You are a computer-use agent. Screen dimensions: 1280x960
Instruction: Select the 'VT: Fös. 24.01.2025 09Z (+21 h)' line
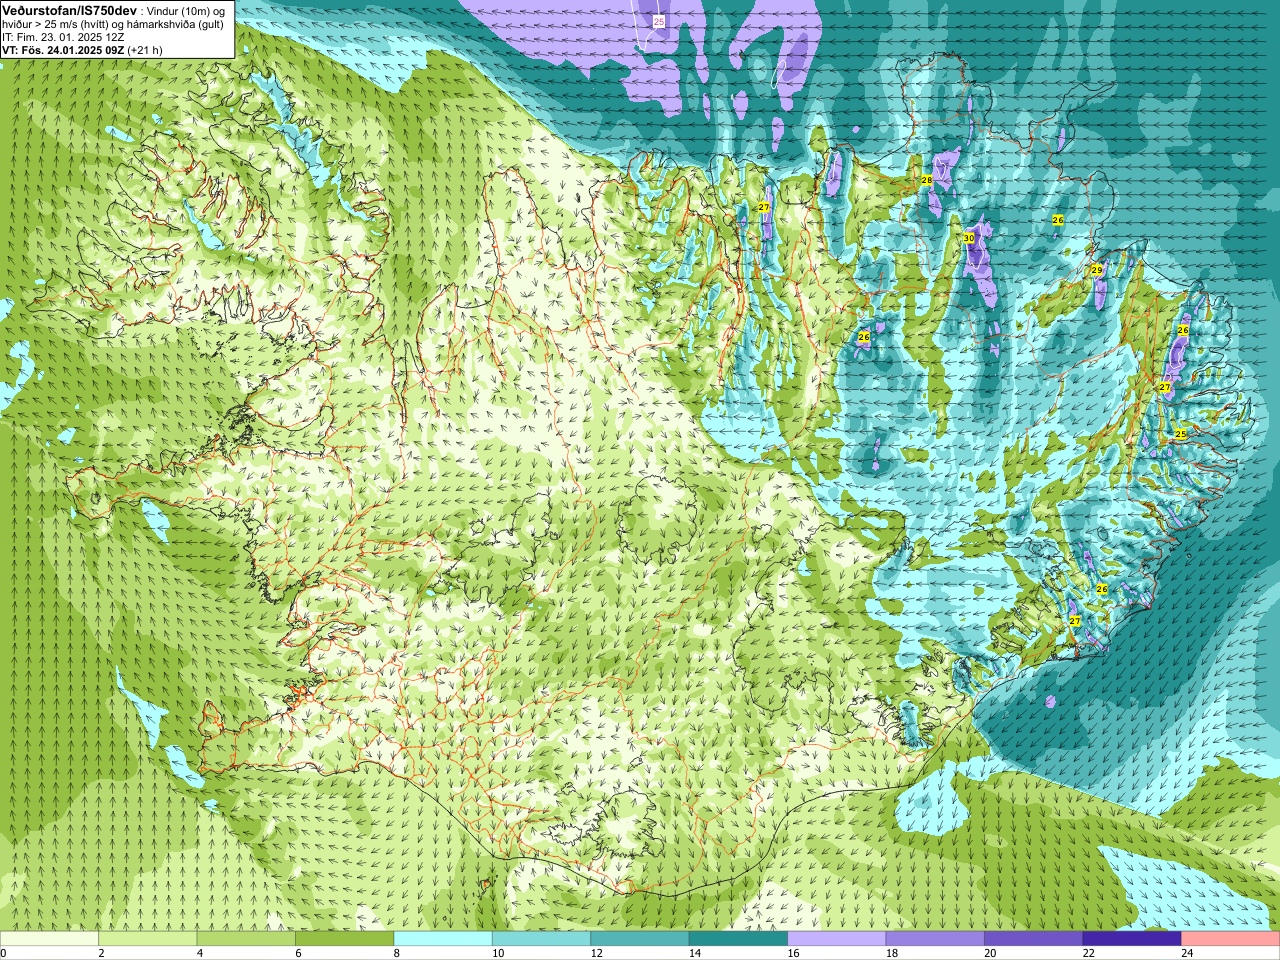point(82,50)
